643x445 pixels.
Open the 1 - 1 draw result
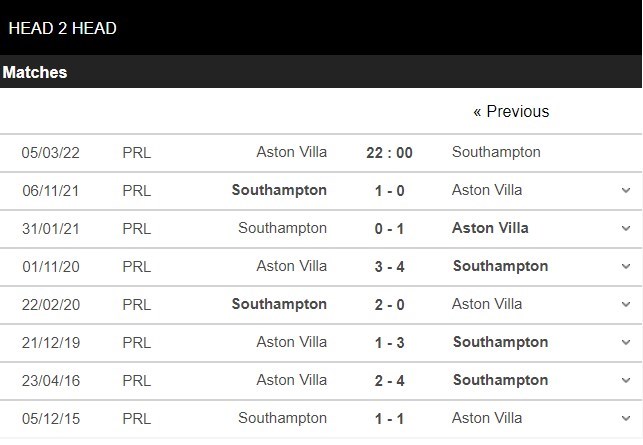389,418
